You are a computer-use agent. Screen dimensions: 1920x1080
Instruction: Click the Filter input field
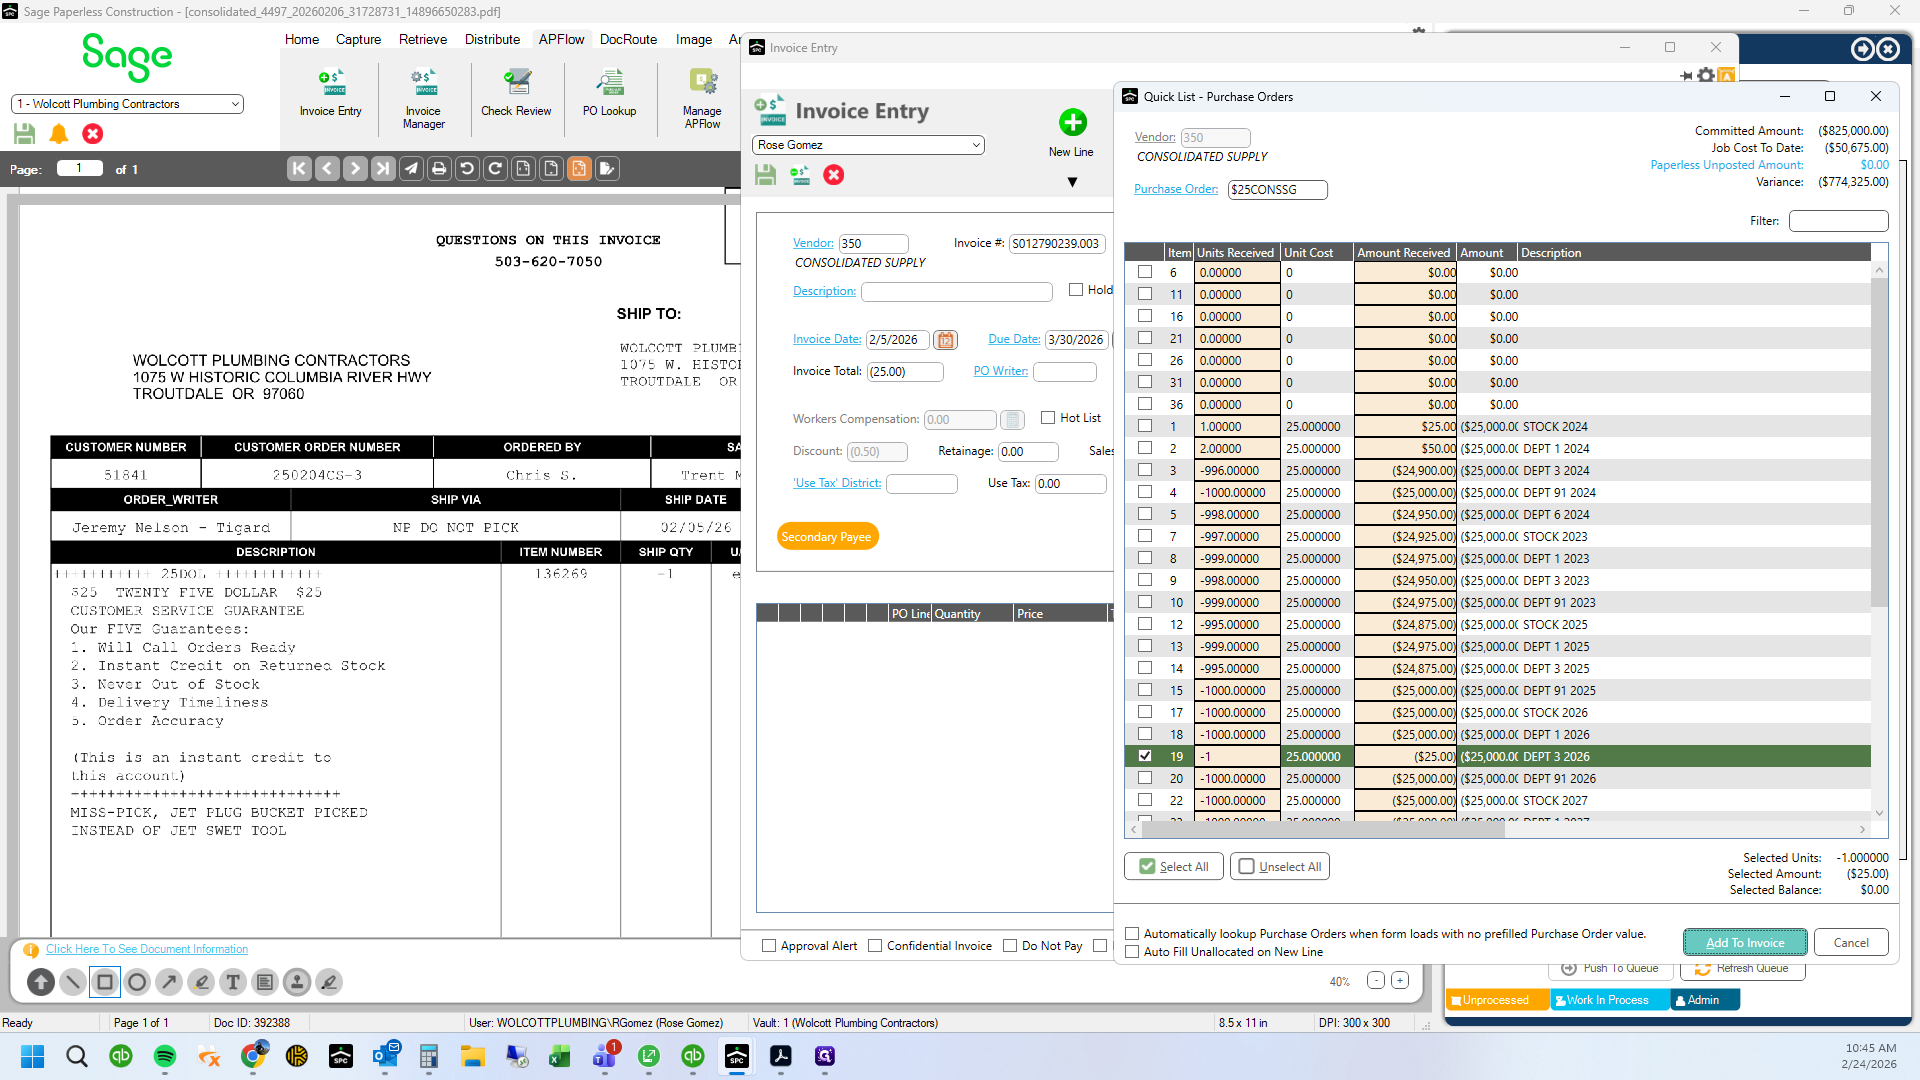tap(1838, 221)
